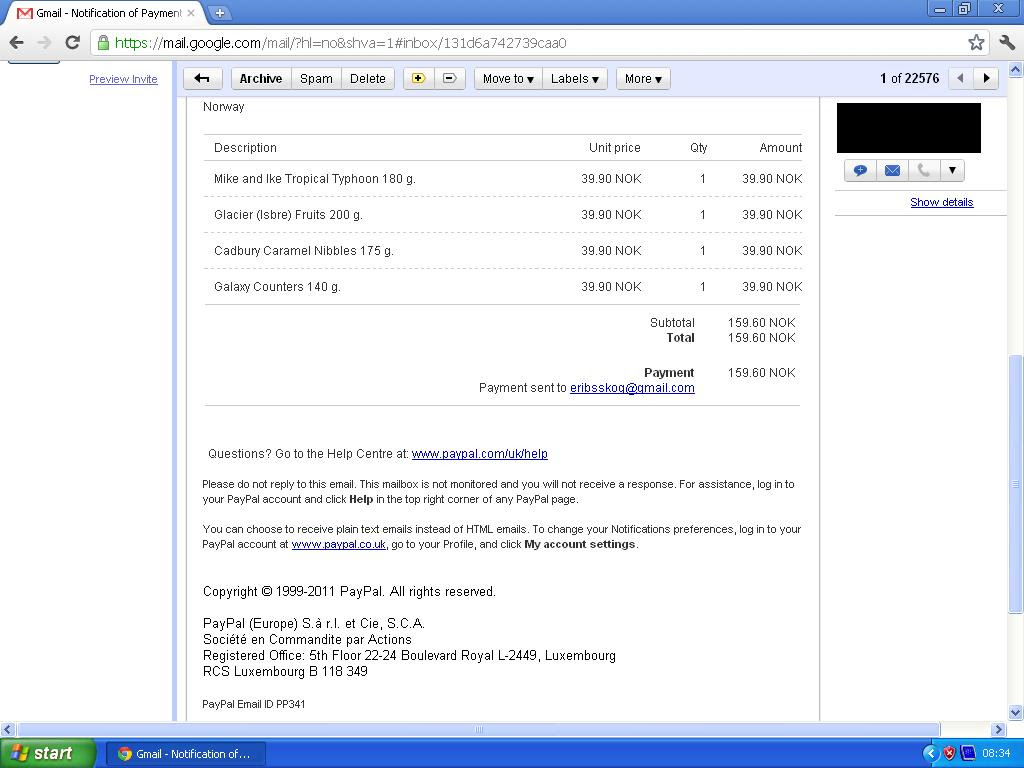
Task: Open the More dropdown menu
Action: coord(643,78)
